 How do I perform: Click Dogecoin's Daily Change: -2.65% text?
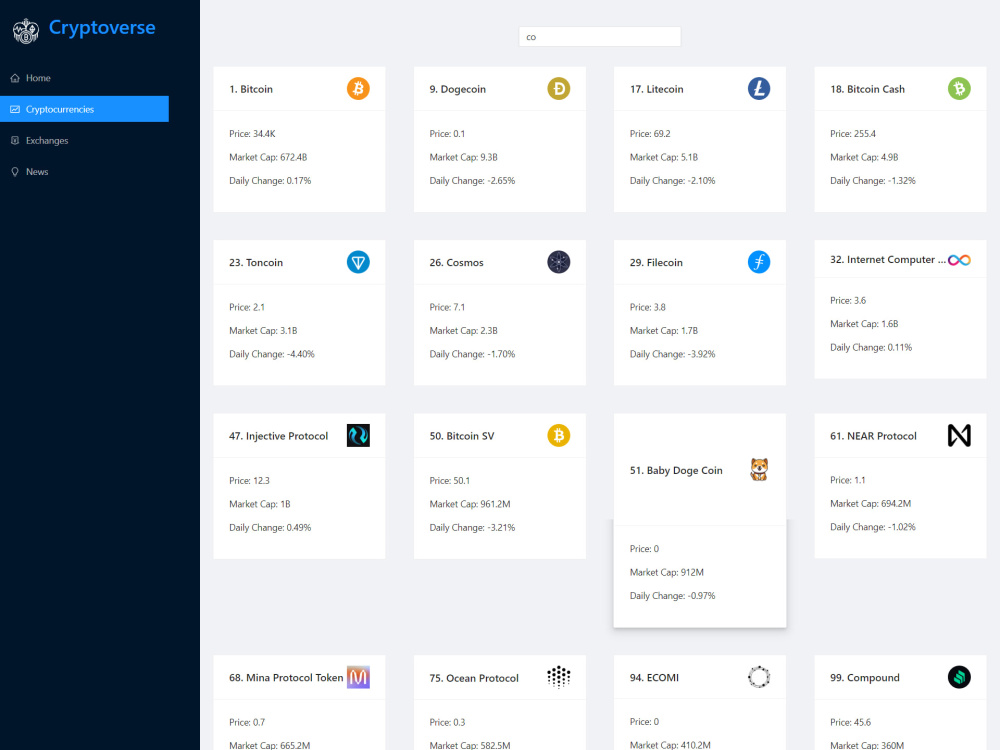tap(472, 181)
